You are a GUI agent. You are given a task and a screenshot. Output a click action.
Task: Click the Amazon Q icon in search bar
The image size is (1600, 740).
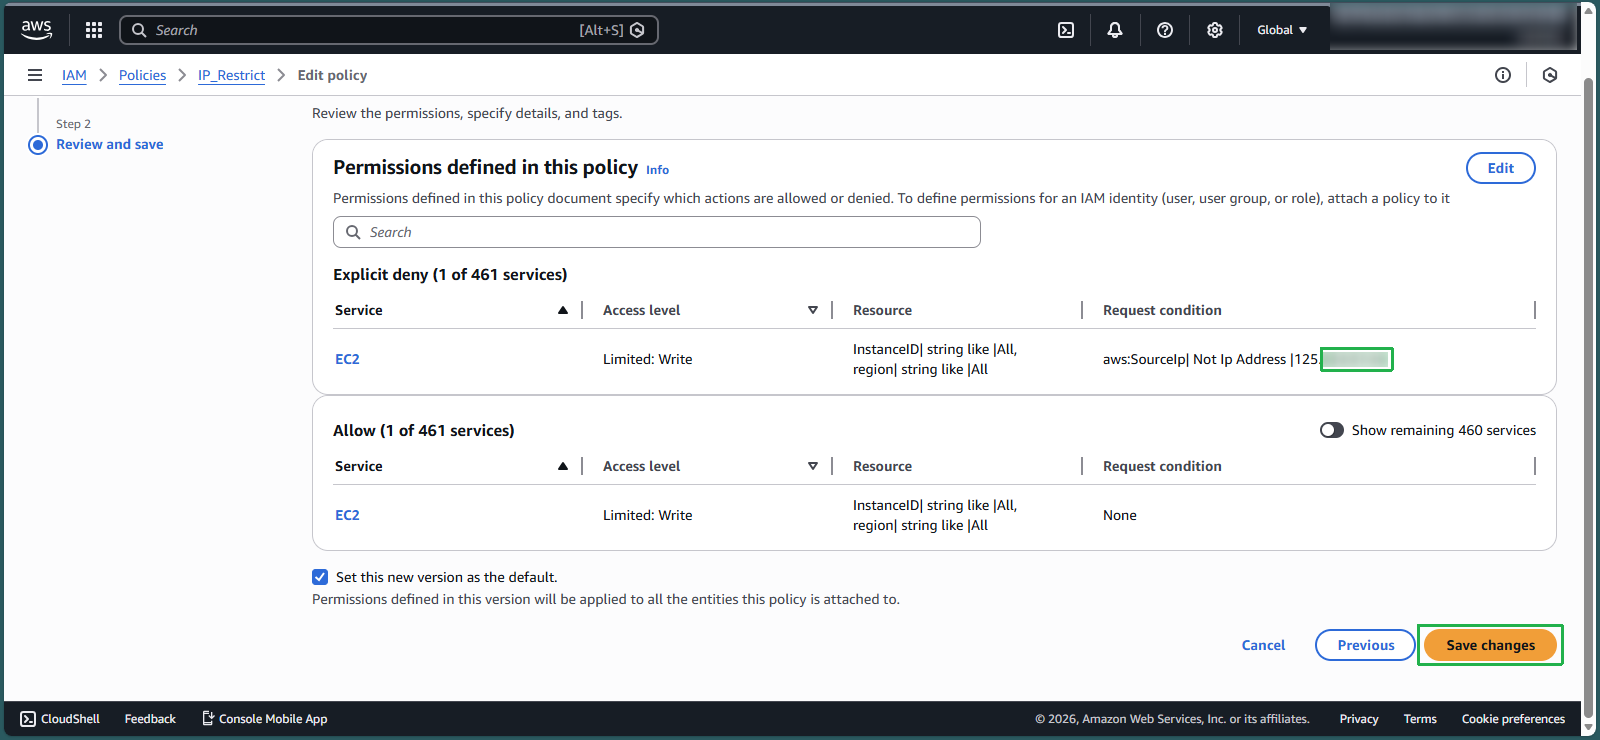tap(637, 30)
